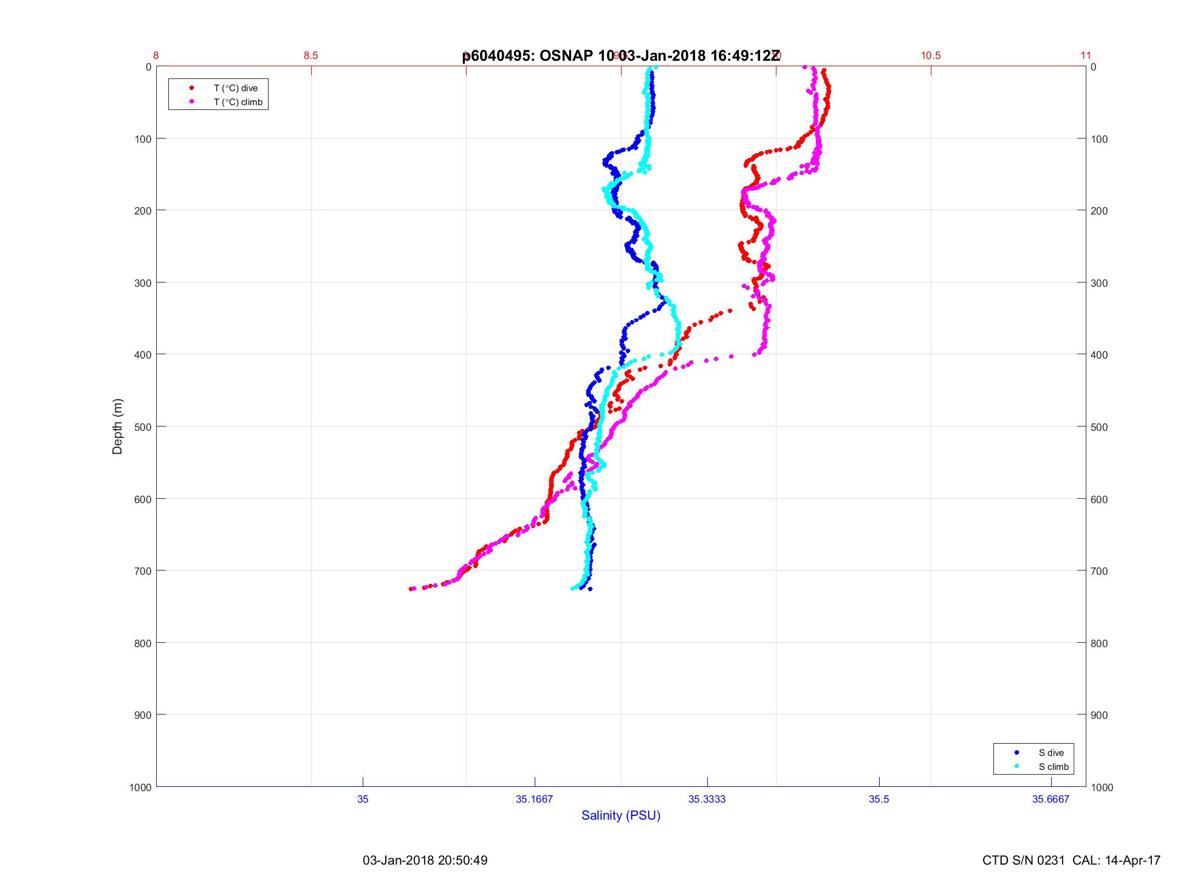
Task: Click the '700' tick on the left depth axis
Action: [141, 571]
